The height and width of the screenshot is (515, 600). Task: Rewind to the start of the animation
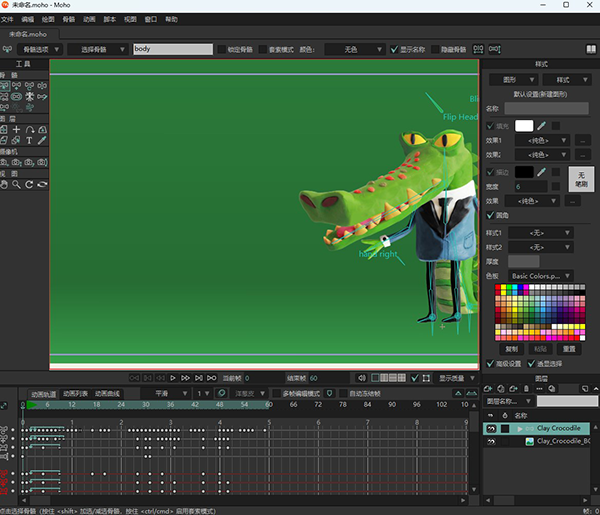tap(134, 378)
